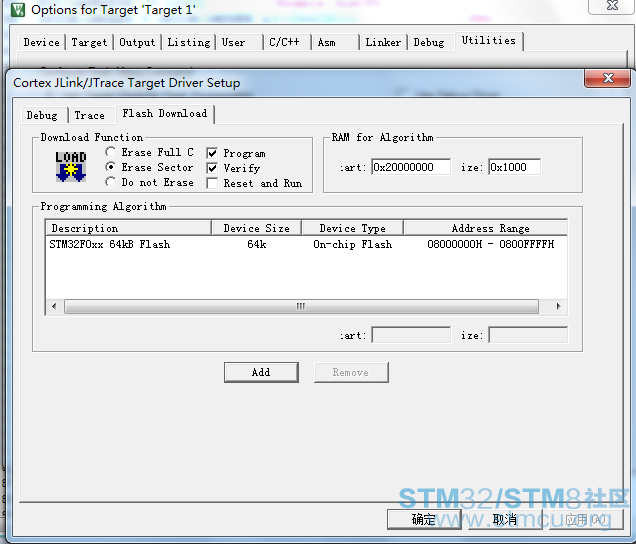The height and width of the screenshot is (544, 636).
Task: Switch to the Trace tab
Action: [90, 115]
